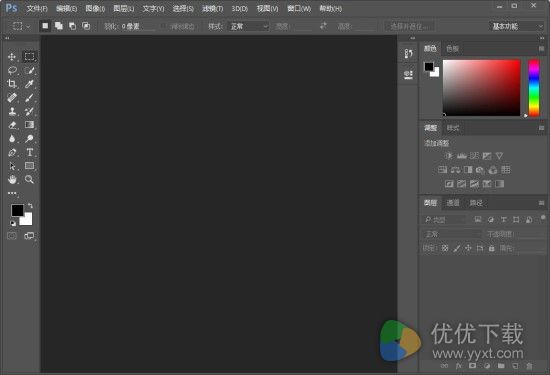550x375 pixels.
Task: Add a Levels adjustment
Action: click(462, 156)
